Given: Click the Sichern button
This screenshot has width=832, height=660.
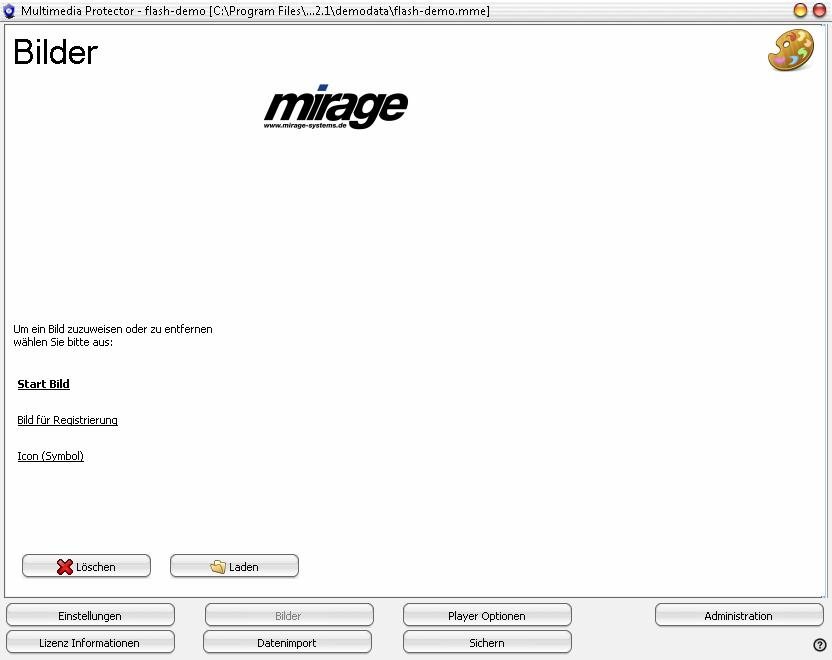Looking at the screenshot, I should (x=487, y=643).
